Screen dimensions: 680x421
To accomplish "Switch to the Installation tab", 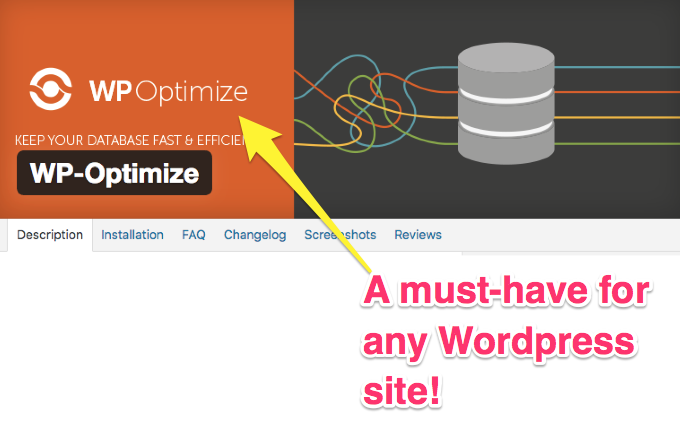I will click(x=132, y=235).
